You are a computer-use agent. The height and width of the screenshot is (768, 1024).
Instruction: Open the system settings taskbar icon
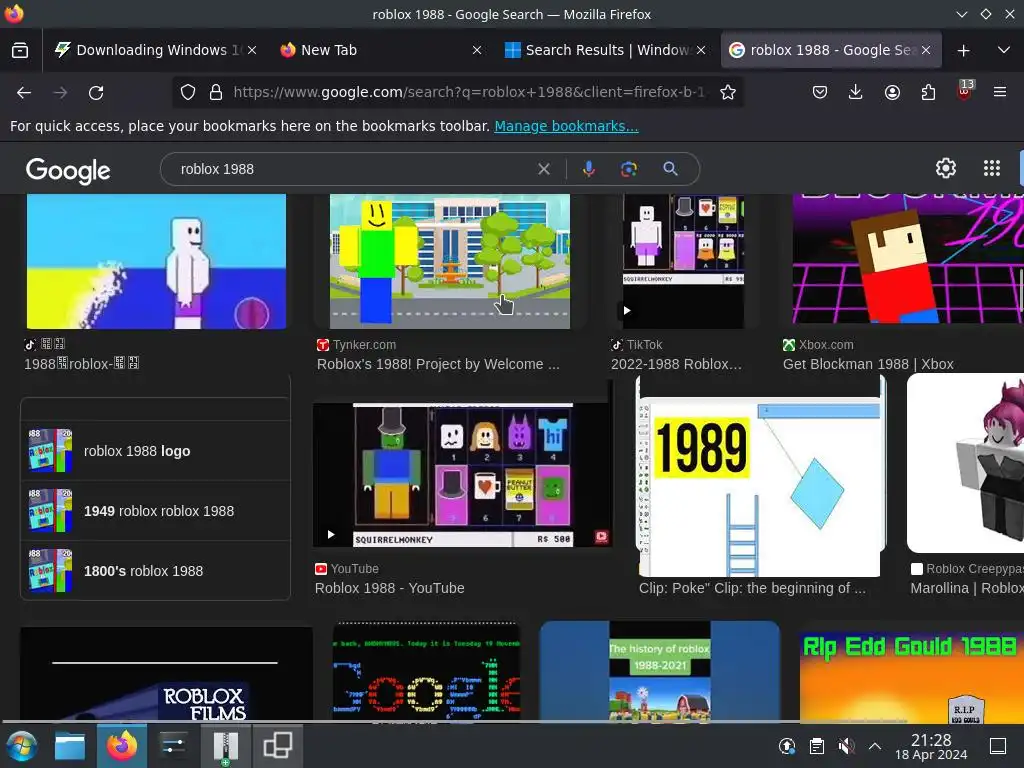coord(174,746)
